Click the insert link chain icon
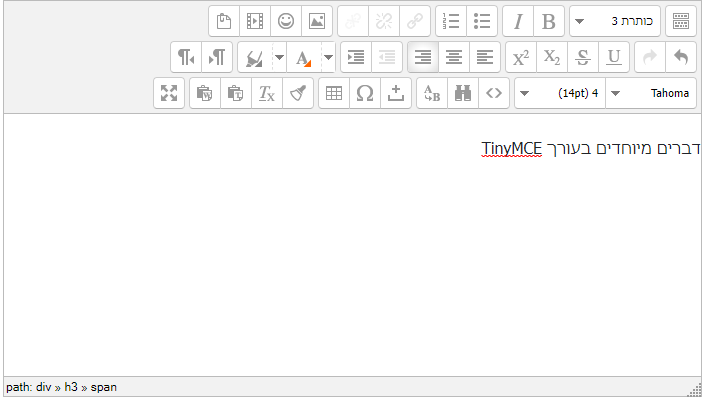702x399 pixels. (415, 21)
